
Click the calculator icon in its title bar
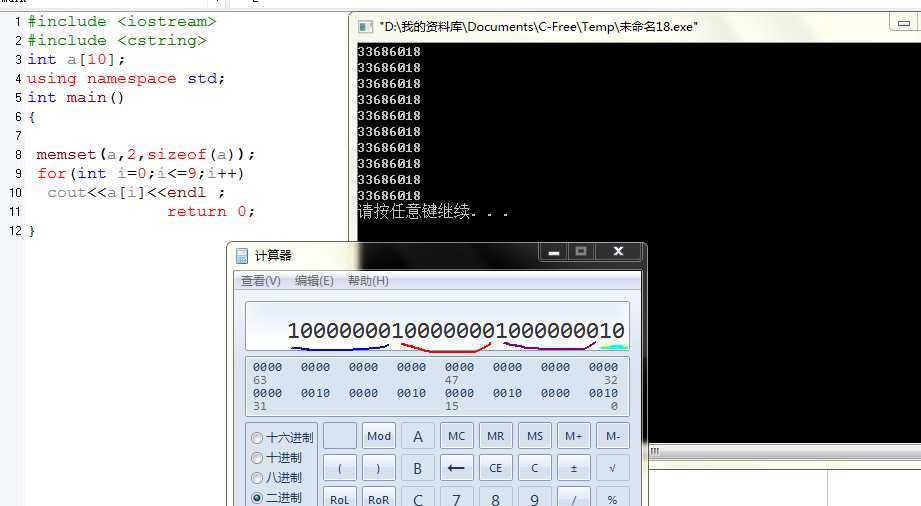pyautogui.click(x=242, y=256)
